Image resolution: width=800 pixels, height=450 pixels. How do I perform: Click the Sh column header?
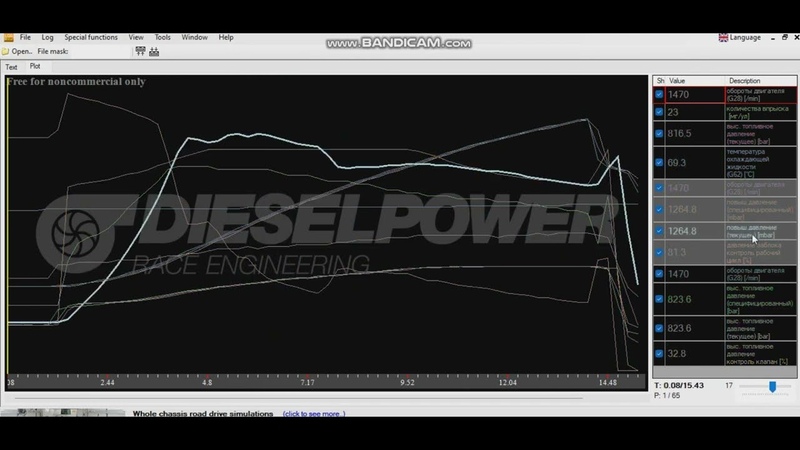click(660, 81)
